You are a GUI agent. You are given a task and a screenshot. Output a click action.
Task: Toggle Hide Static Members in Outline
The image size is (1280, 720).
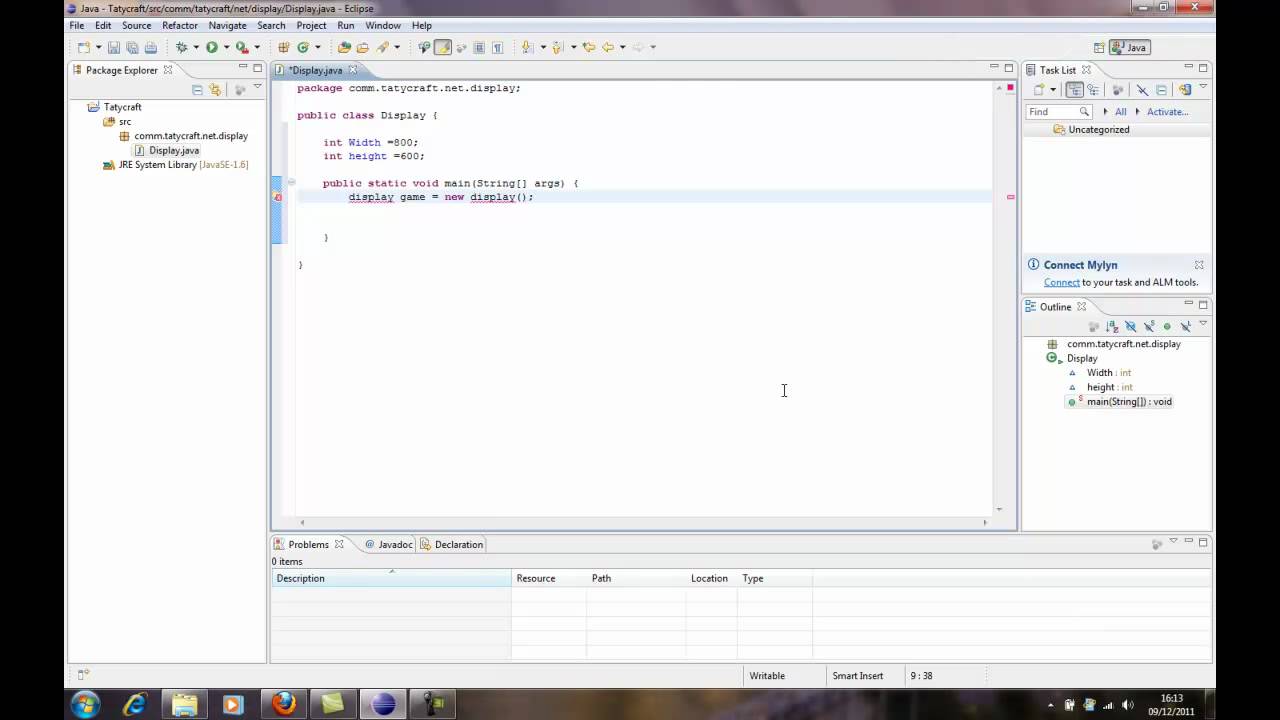point(1149,326)
